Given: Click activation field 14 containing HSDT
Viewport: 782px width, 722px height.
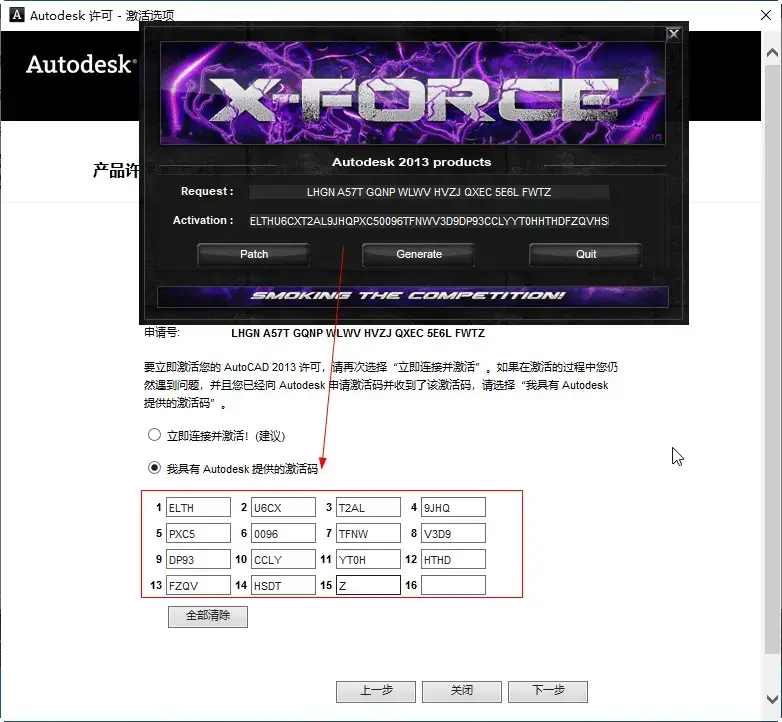Looking at the screenshot, I should click(283, 585).
